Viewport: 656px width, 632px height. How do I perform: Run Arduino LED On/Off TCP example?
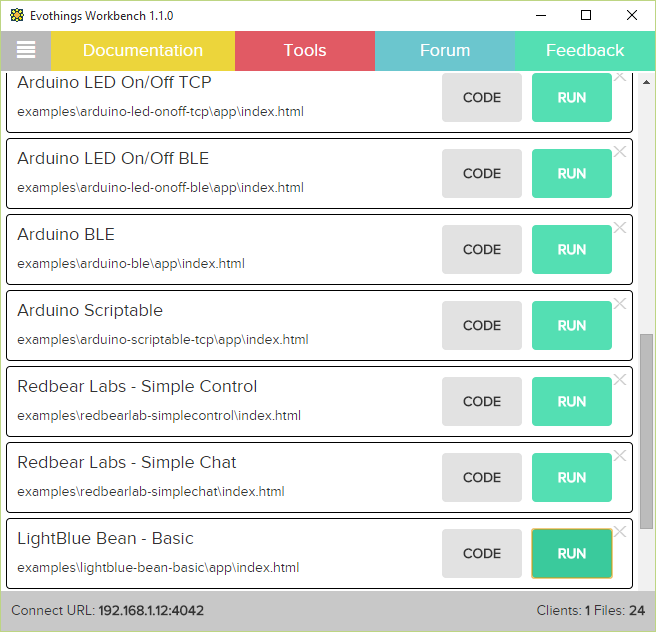coord(572,97)
